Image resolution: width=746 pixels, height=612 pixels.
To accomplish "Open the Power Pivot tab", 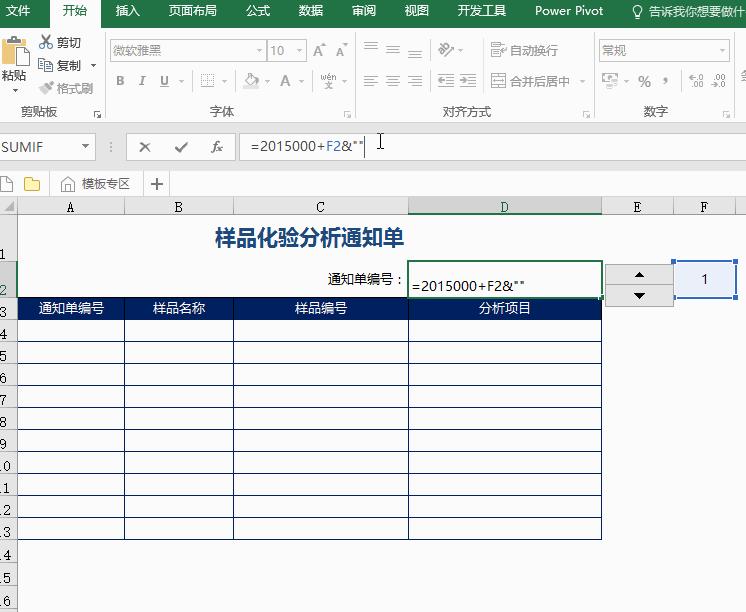I will [569, 10].
